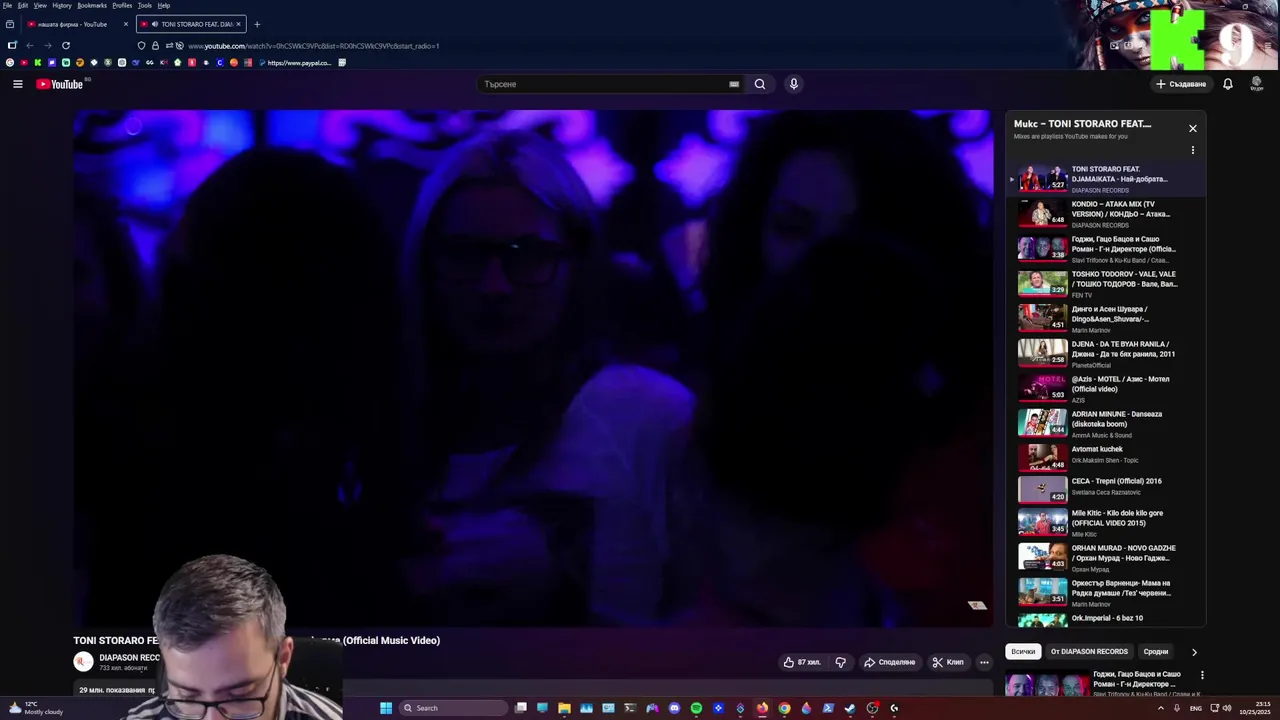The image size is (1280, 720).
Task: Open the site padlock security info
Action: point(155,46)
